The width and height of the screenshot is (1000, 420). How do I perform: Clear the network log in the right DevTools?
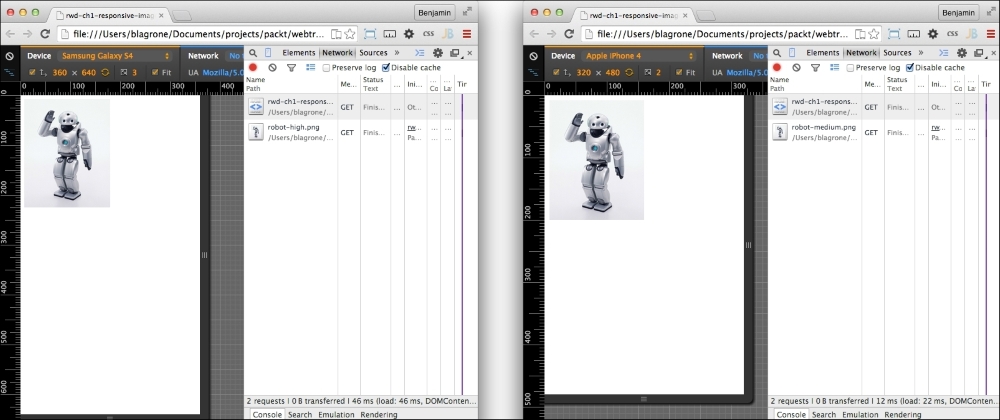[797, 67]
